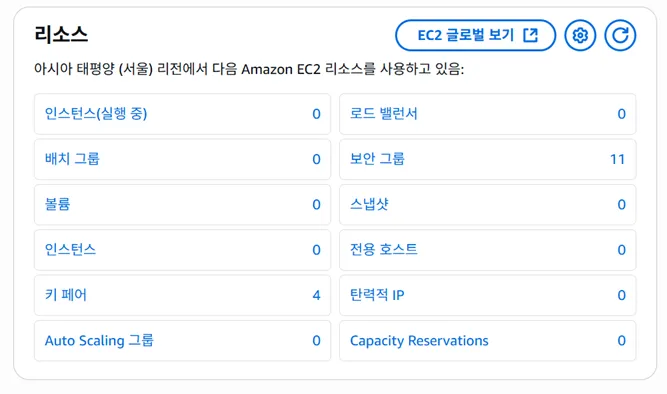Screen dimensions: 667x394
Task: Open Auto Scaling 그룹 link
Action: pyautogui.click(x=99, y=340)
